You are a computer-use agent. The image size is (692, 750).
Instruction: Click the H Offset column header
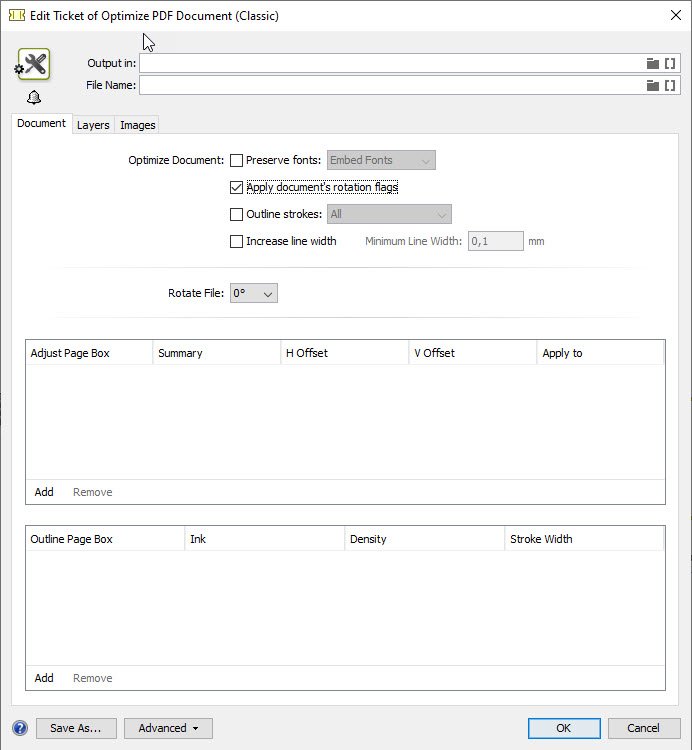[x=345, y=353]
